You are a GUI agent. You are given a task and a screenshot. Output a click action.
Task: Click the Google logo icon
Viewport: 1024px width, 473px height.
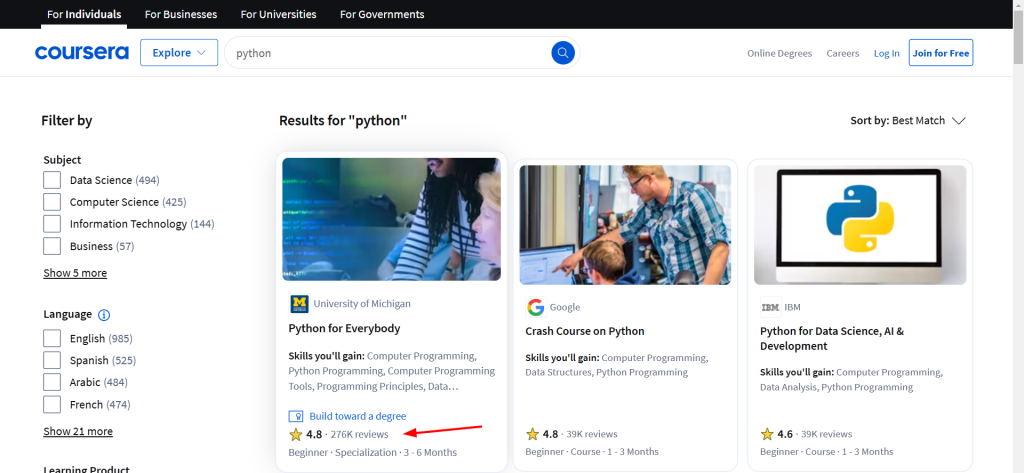coord(536,307)
